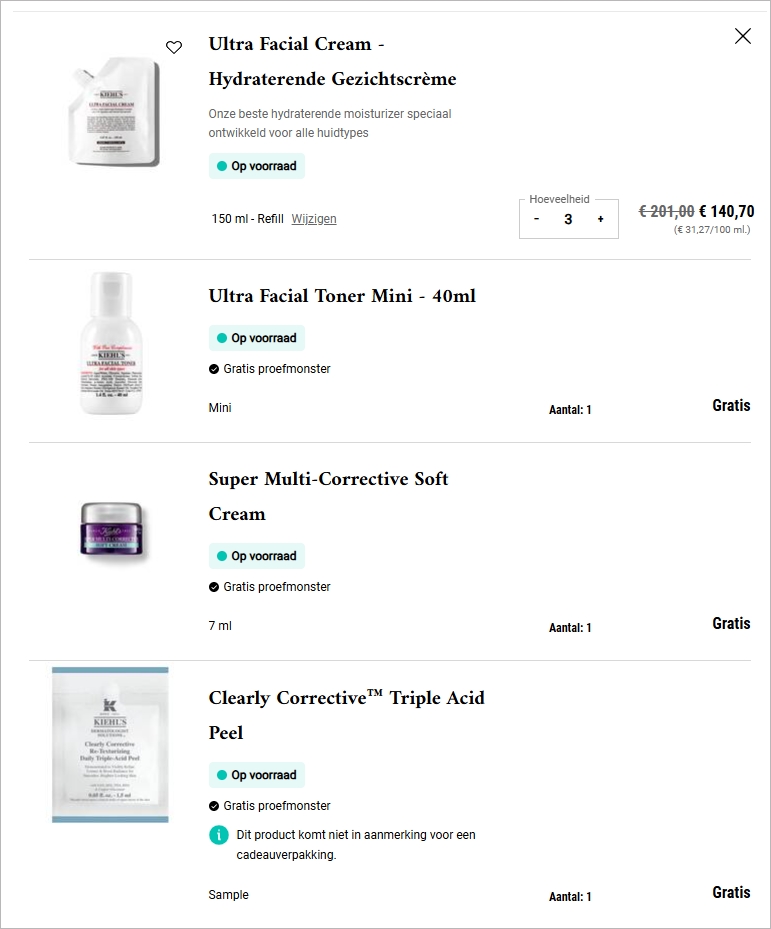
Task: Open Ultra Facial Toner Mini - 40ml title
Action: click(342, 296)
